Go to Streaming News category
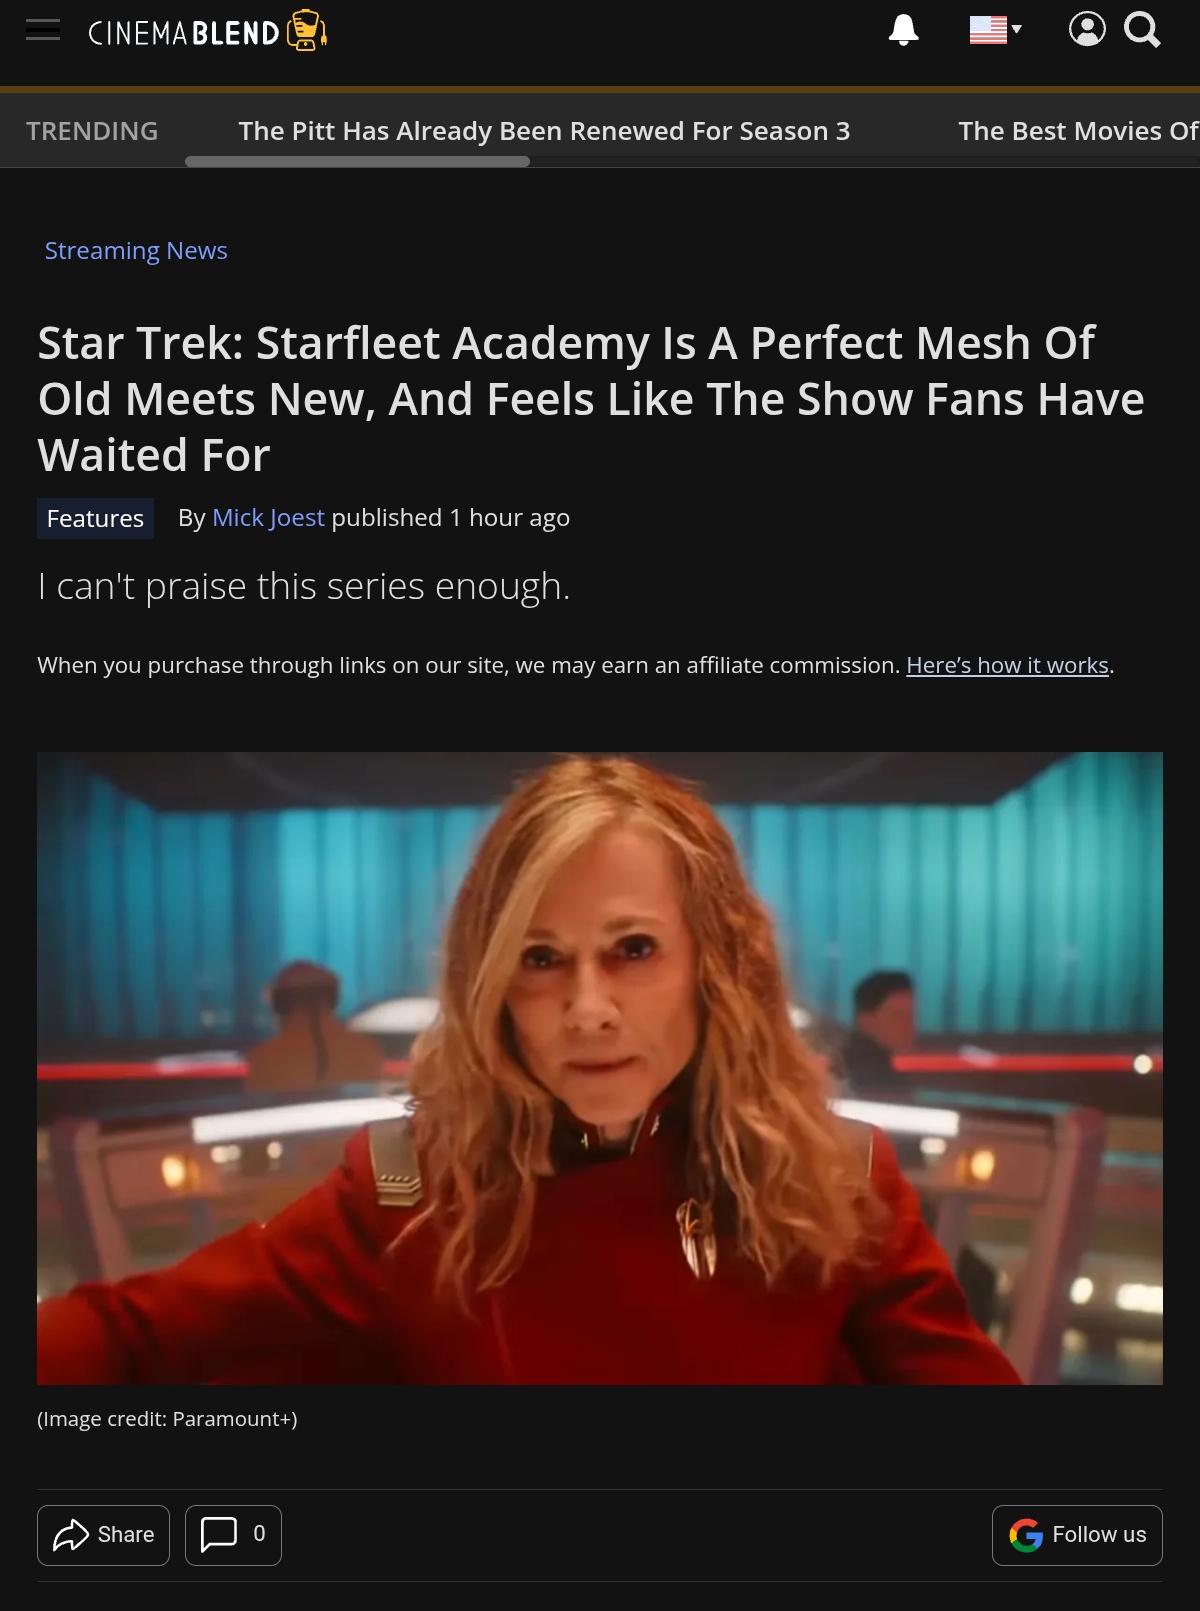This screenshot has width=1200, height=1611. [x=136, y=250]
